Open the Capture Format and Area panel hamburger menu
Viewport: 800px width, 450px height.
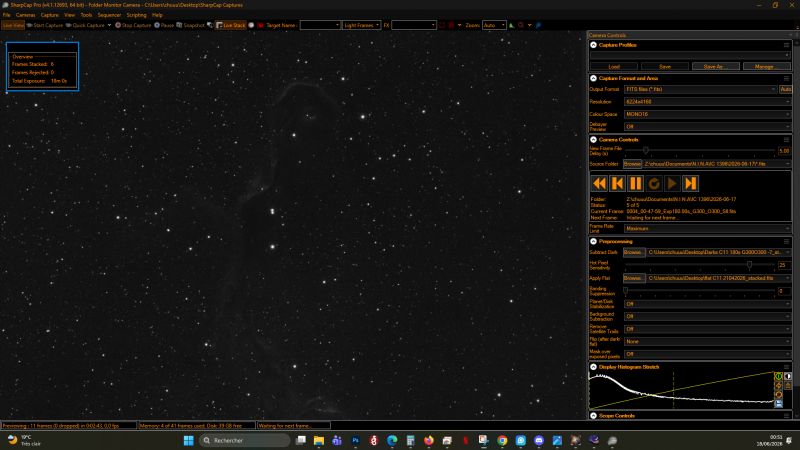click(x=786, y=79)
